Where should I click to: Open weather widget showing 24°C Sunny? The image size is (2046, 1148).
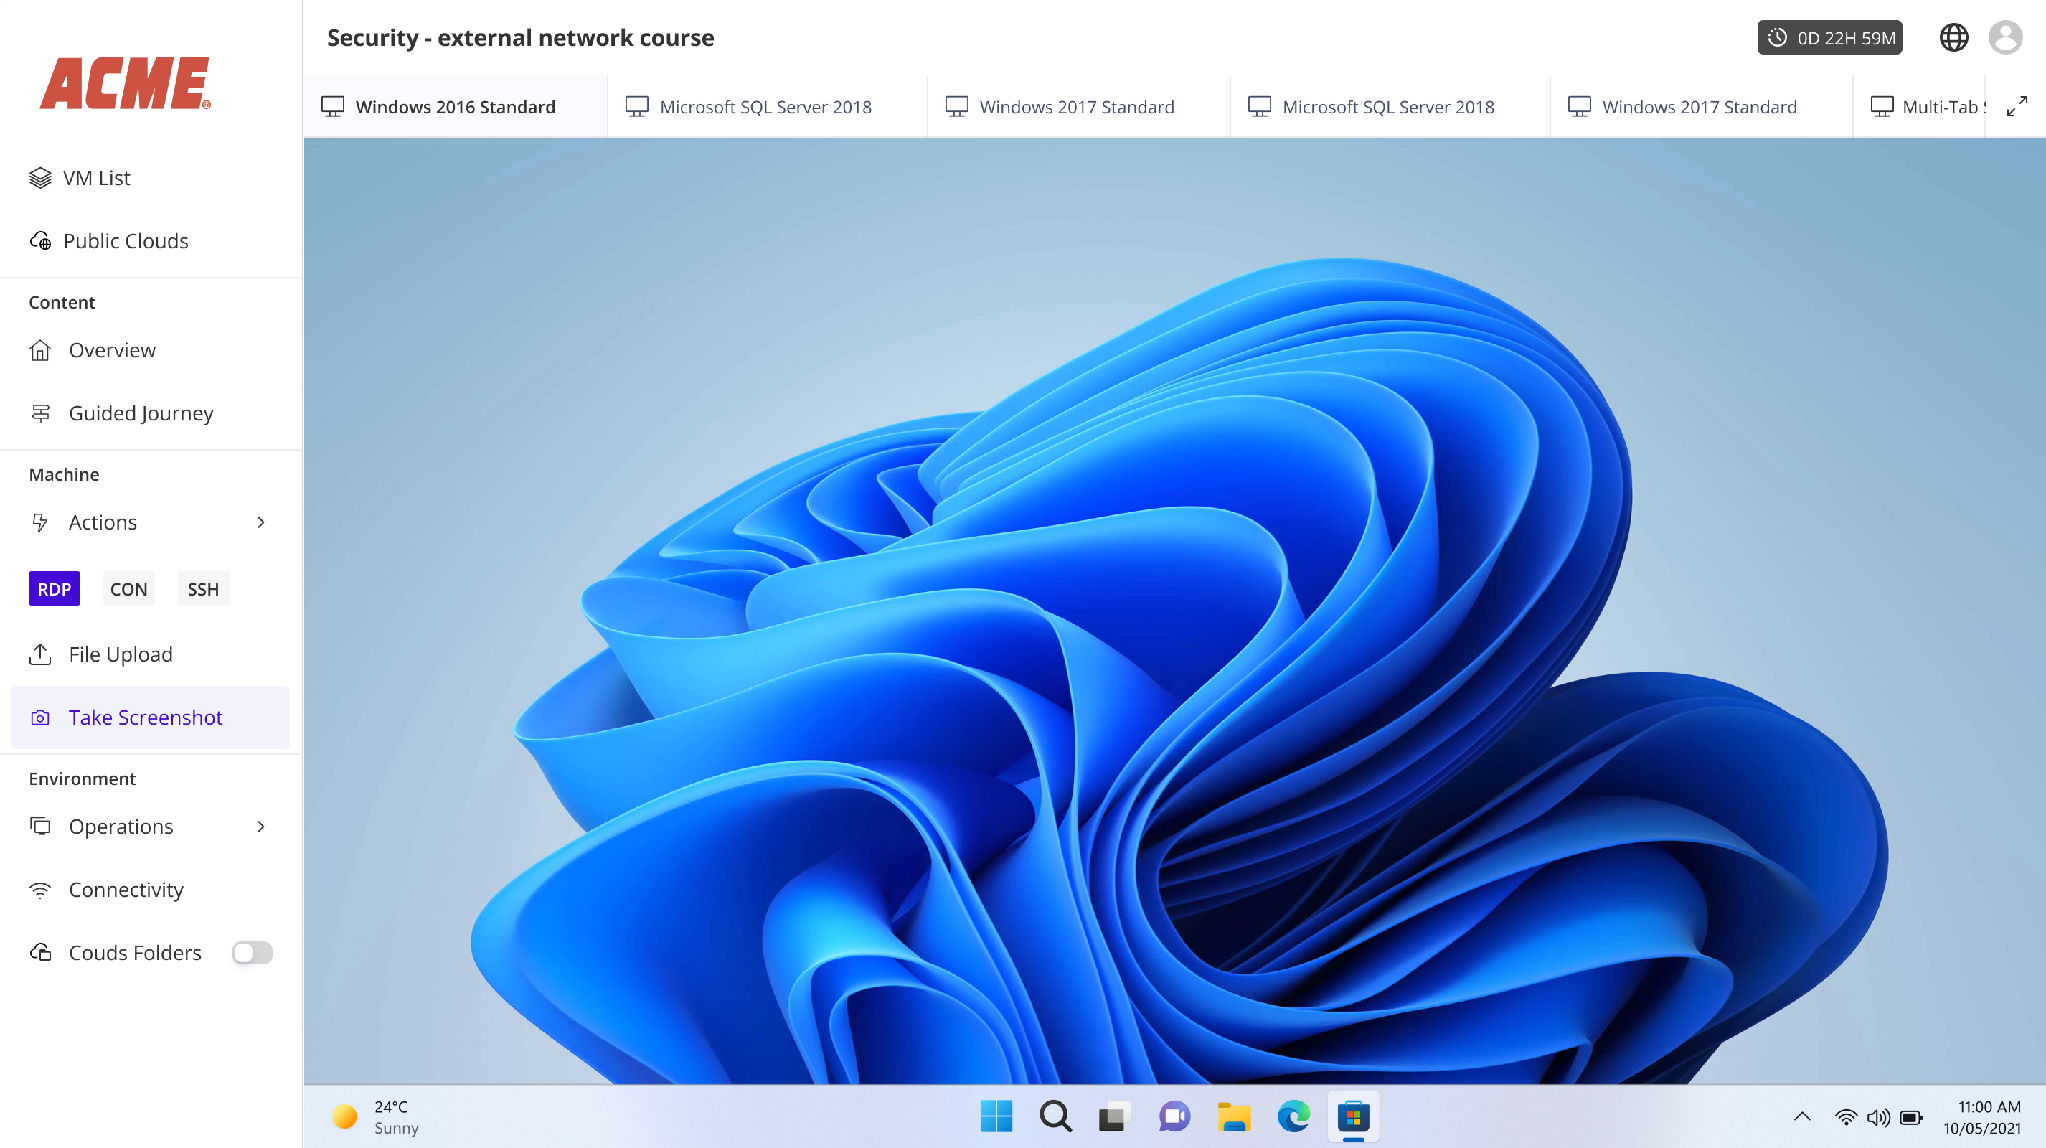tap(376, 1117)
